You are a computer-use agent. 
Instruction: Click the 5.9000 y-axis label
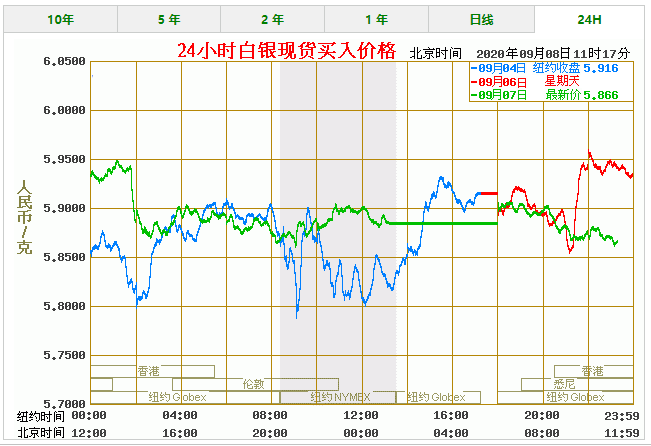pos(64,208)
